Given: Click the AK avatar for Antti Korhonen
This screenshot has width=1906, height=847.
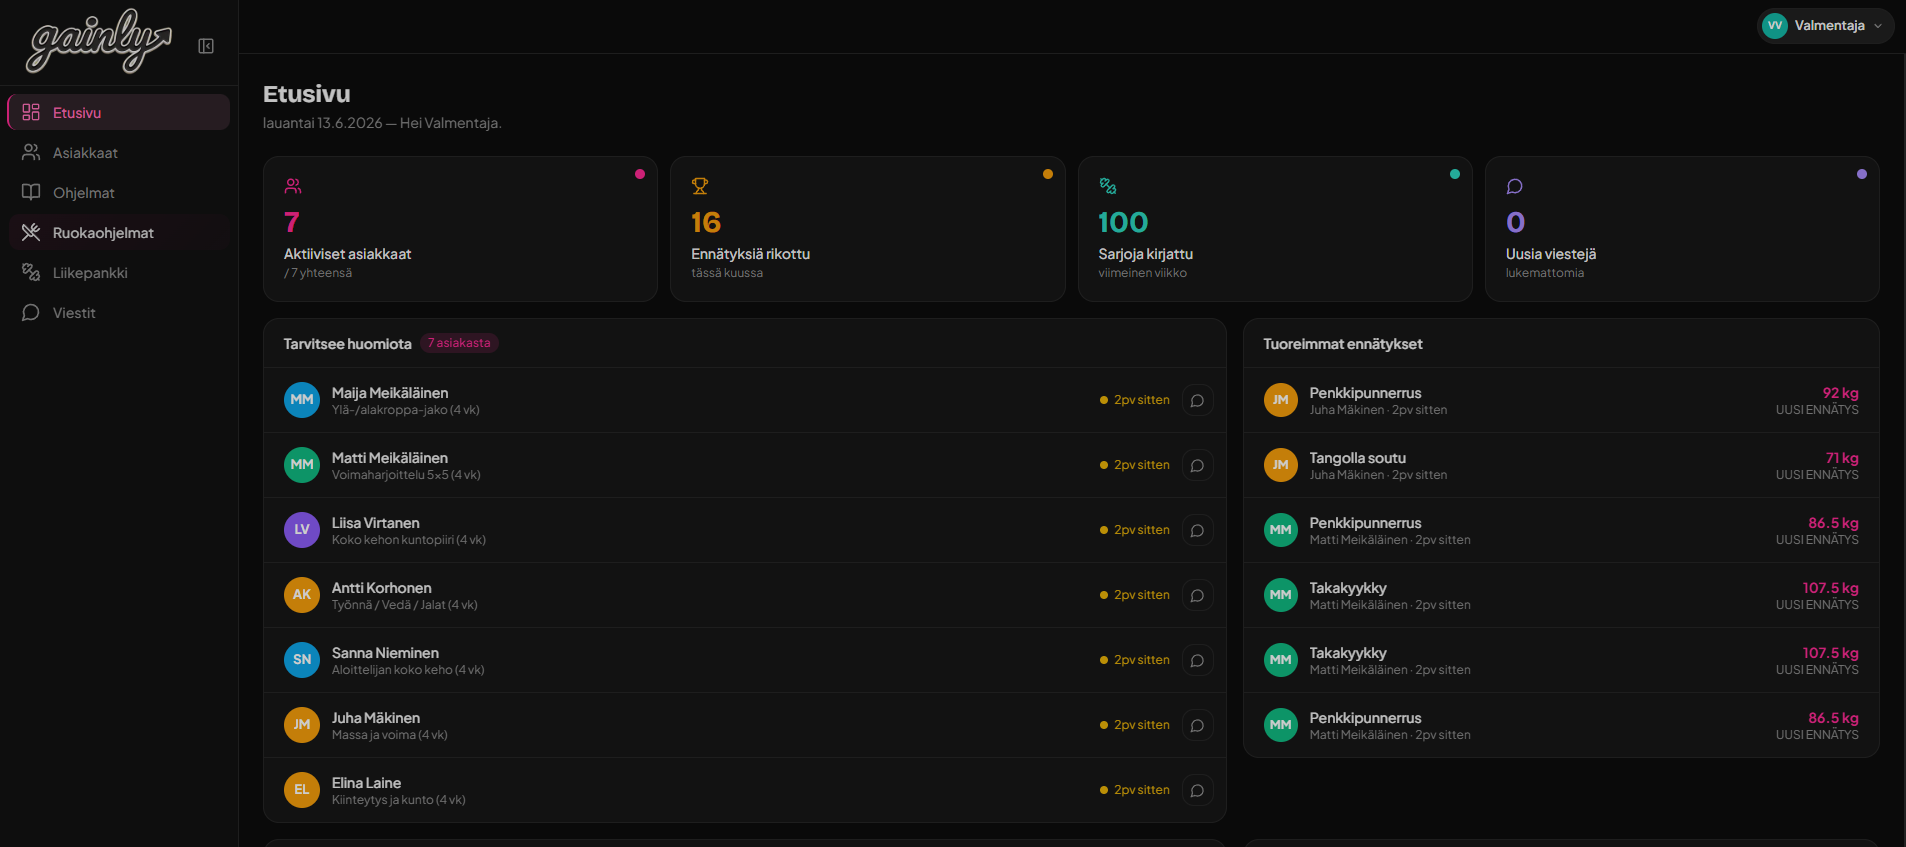Looking at the screenshot, I should 302,595.
